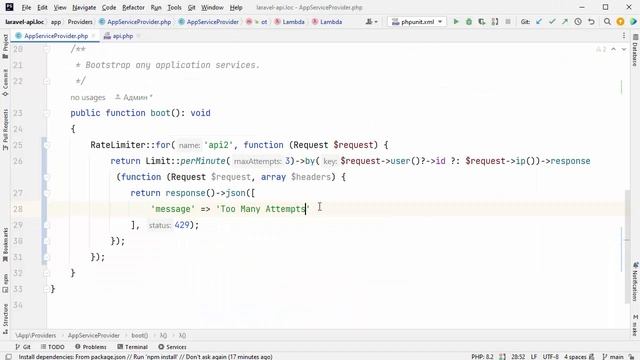
Task: Click the Providers navigation bar breadcrumb
Action: point(80,22)
